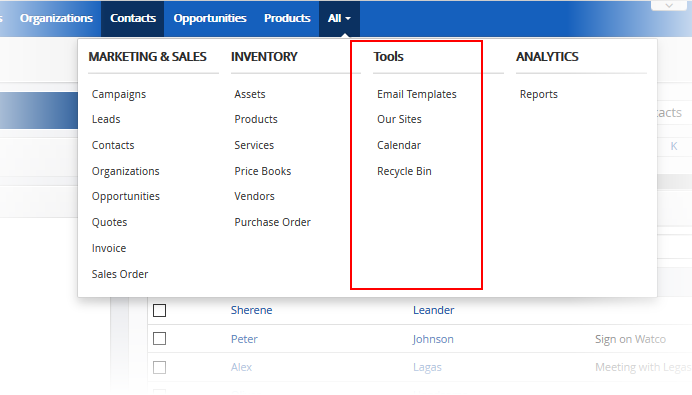Open the Products tab in the navbar
The width and height of the screenshot is (692, 395).
(x=287, y=19)
